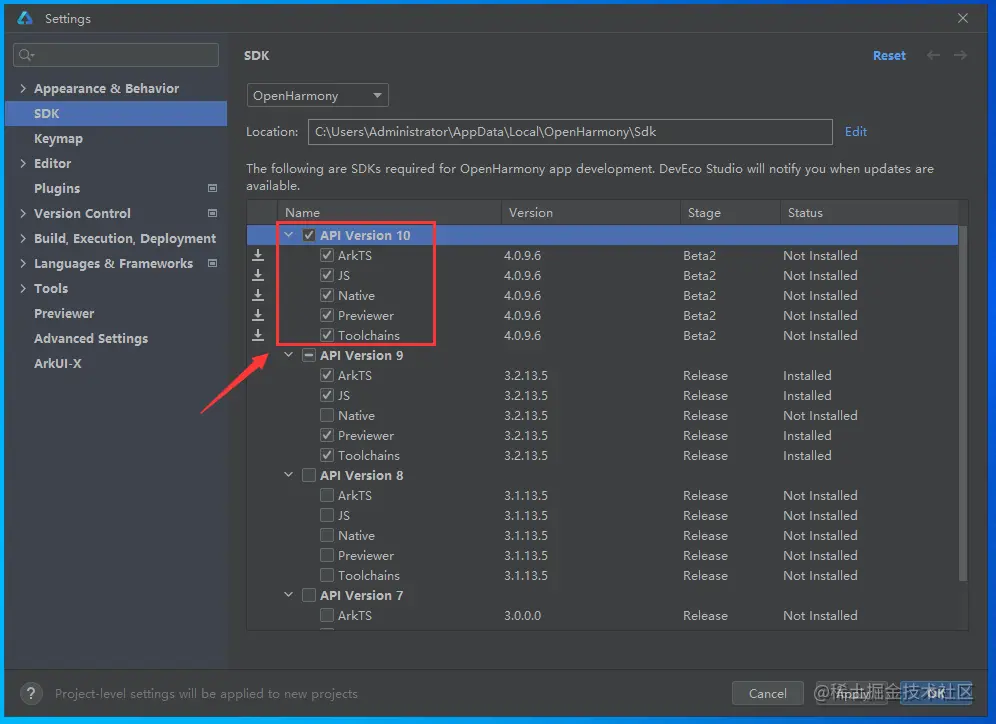Image resolution: width=996 pixels, height=724 pixels.
Task: Uncheck Toolchains 3.2.13.5 under API Version 9
Action: point(326,455)
